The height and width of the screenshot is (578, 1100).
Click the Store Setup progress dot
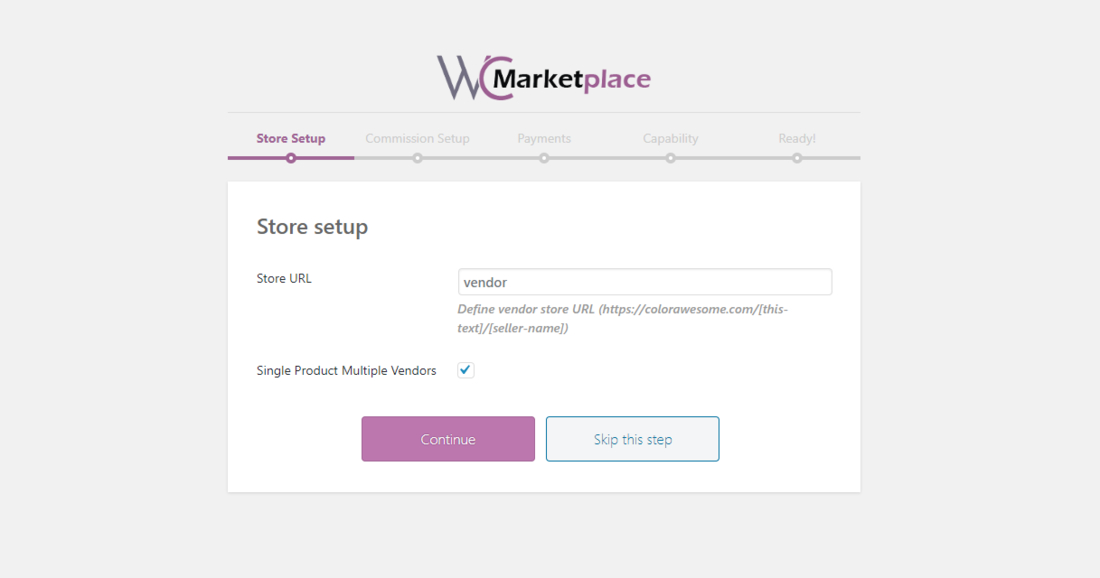coord(290,159)
